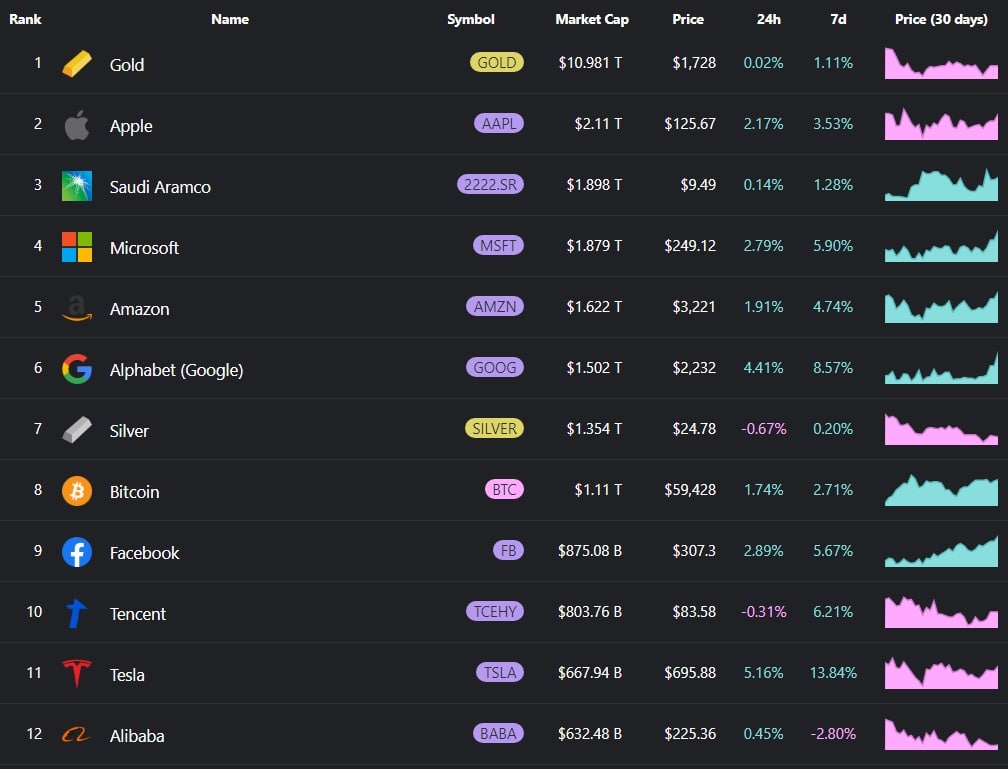Screen dimensions: 1008x769
Task: Sort by 7d change column
Action: click(837, 19)
